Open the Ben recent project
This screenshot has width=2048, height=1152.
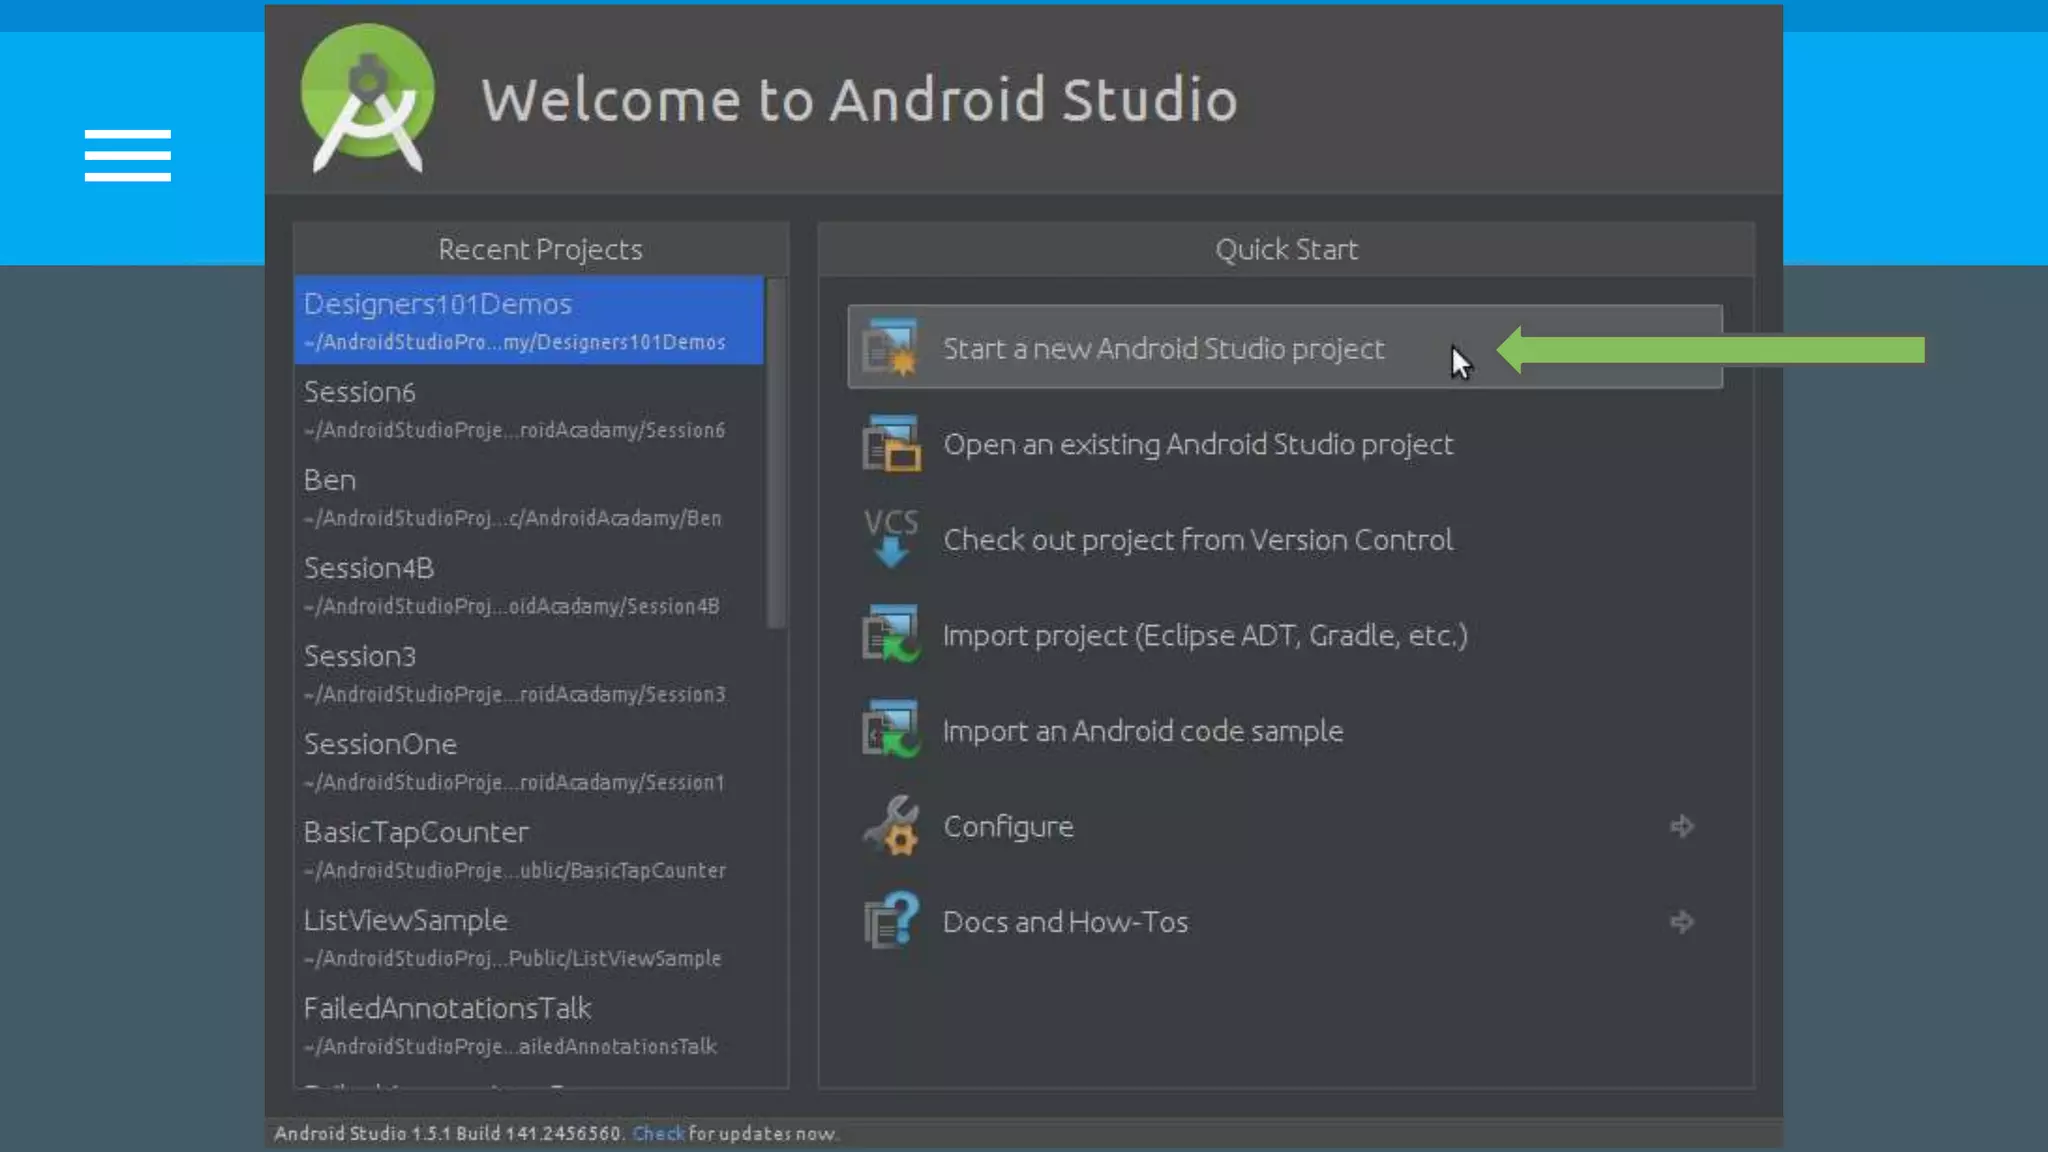click(529, 496)
